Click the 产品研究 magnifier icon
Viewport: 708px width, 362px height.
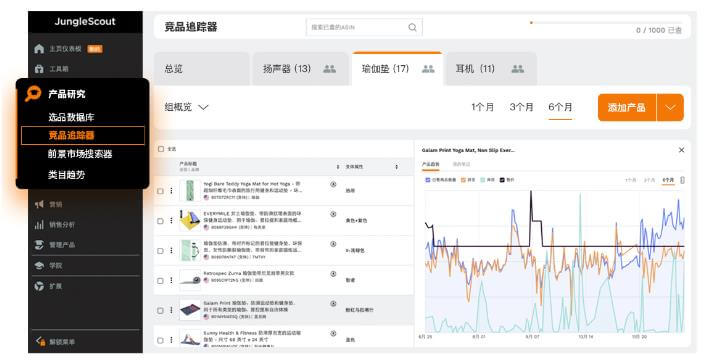pyautogui.click(x=33, y=93)
